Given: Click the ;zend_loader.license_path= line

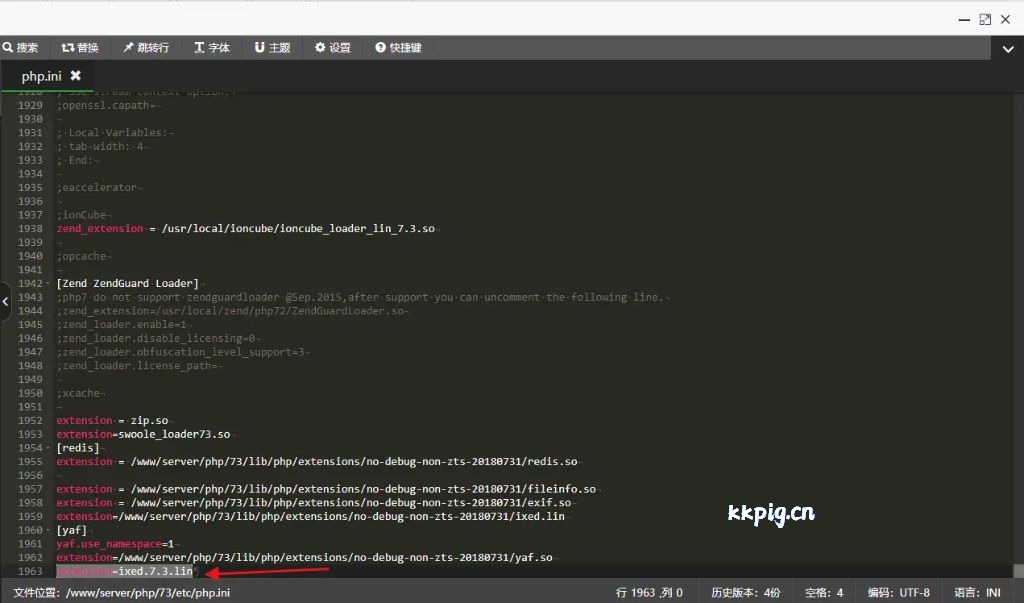Looking at the screenshot, I should tap(137, 366).
